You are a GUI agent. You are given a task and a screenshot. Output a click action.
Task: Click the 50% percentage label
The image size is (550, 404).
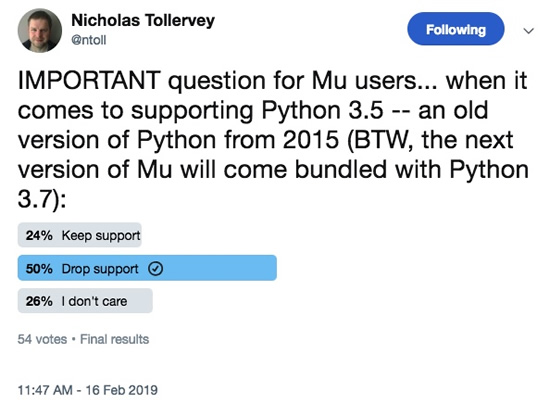click(x=39, y=269)
